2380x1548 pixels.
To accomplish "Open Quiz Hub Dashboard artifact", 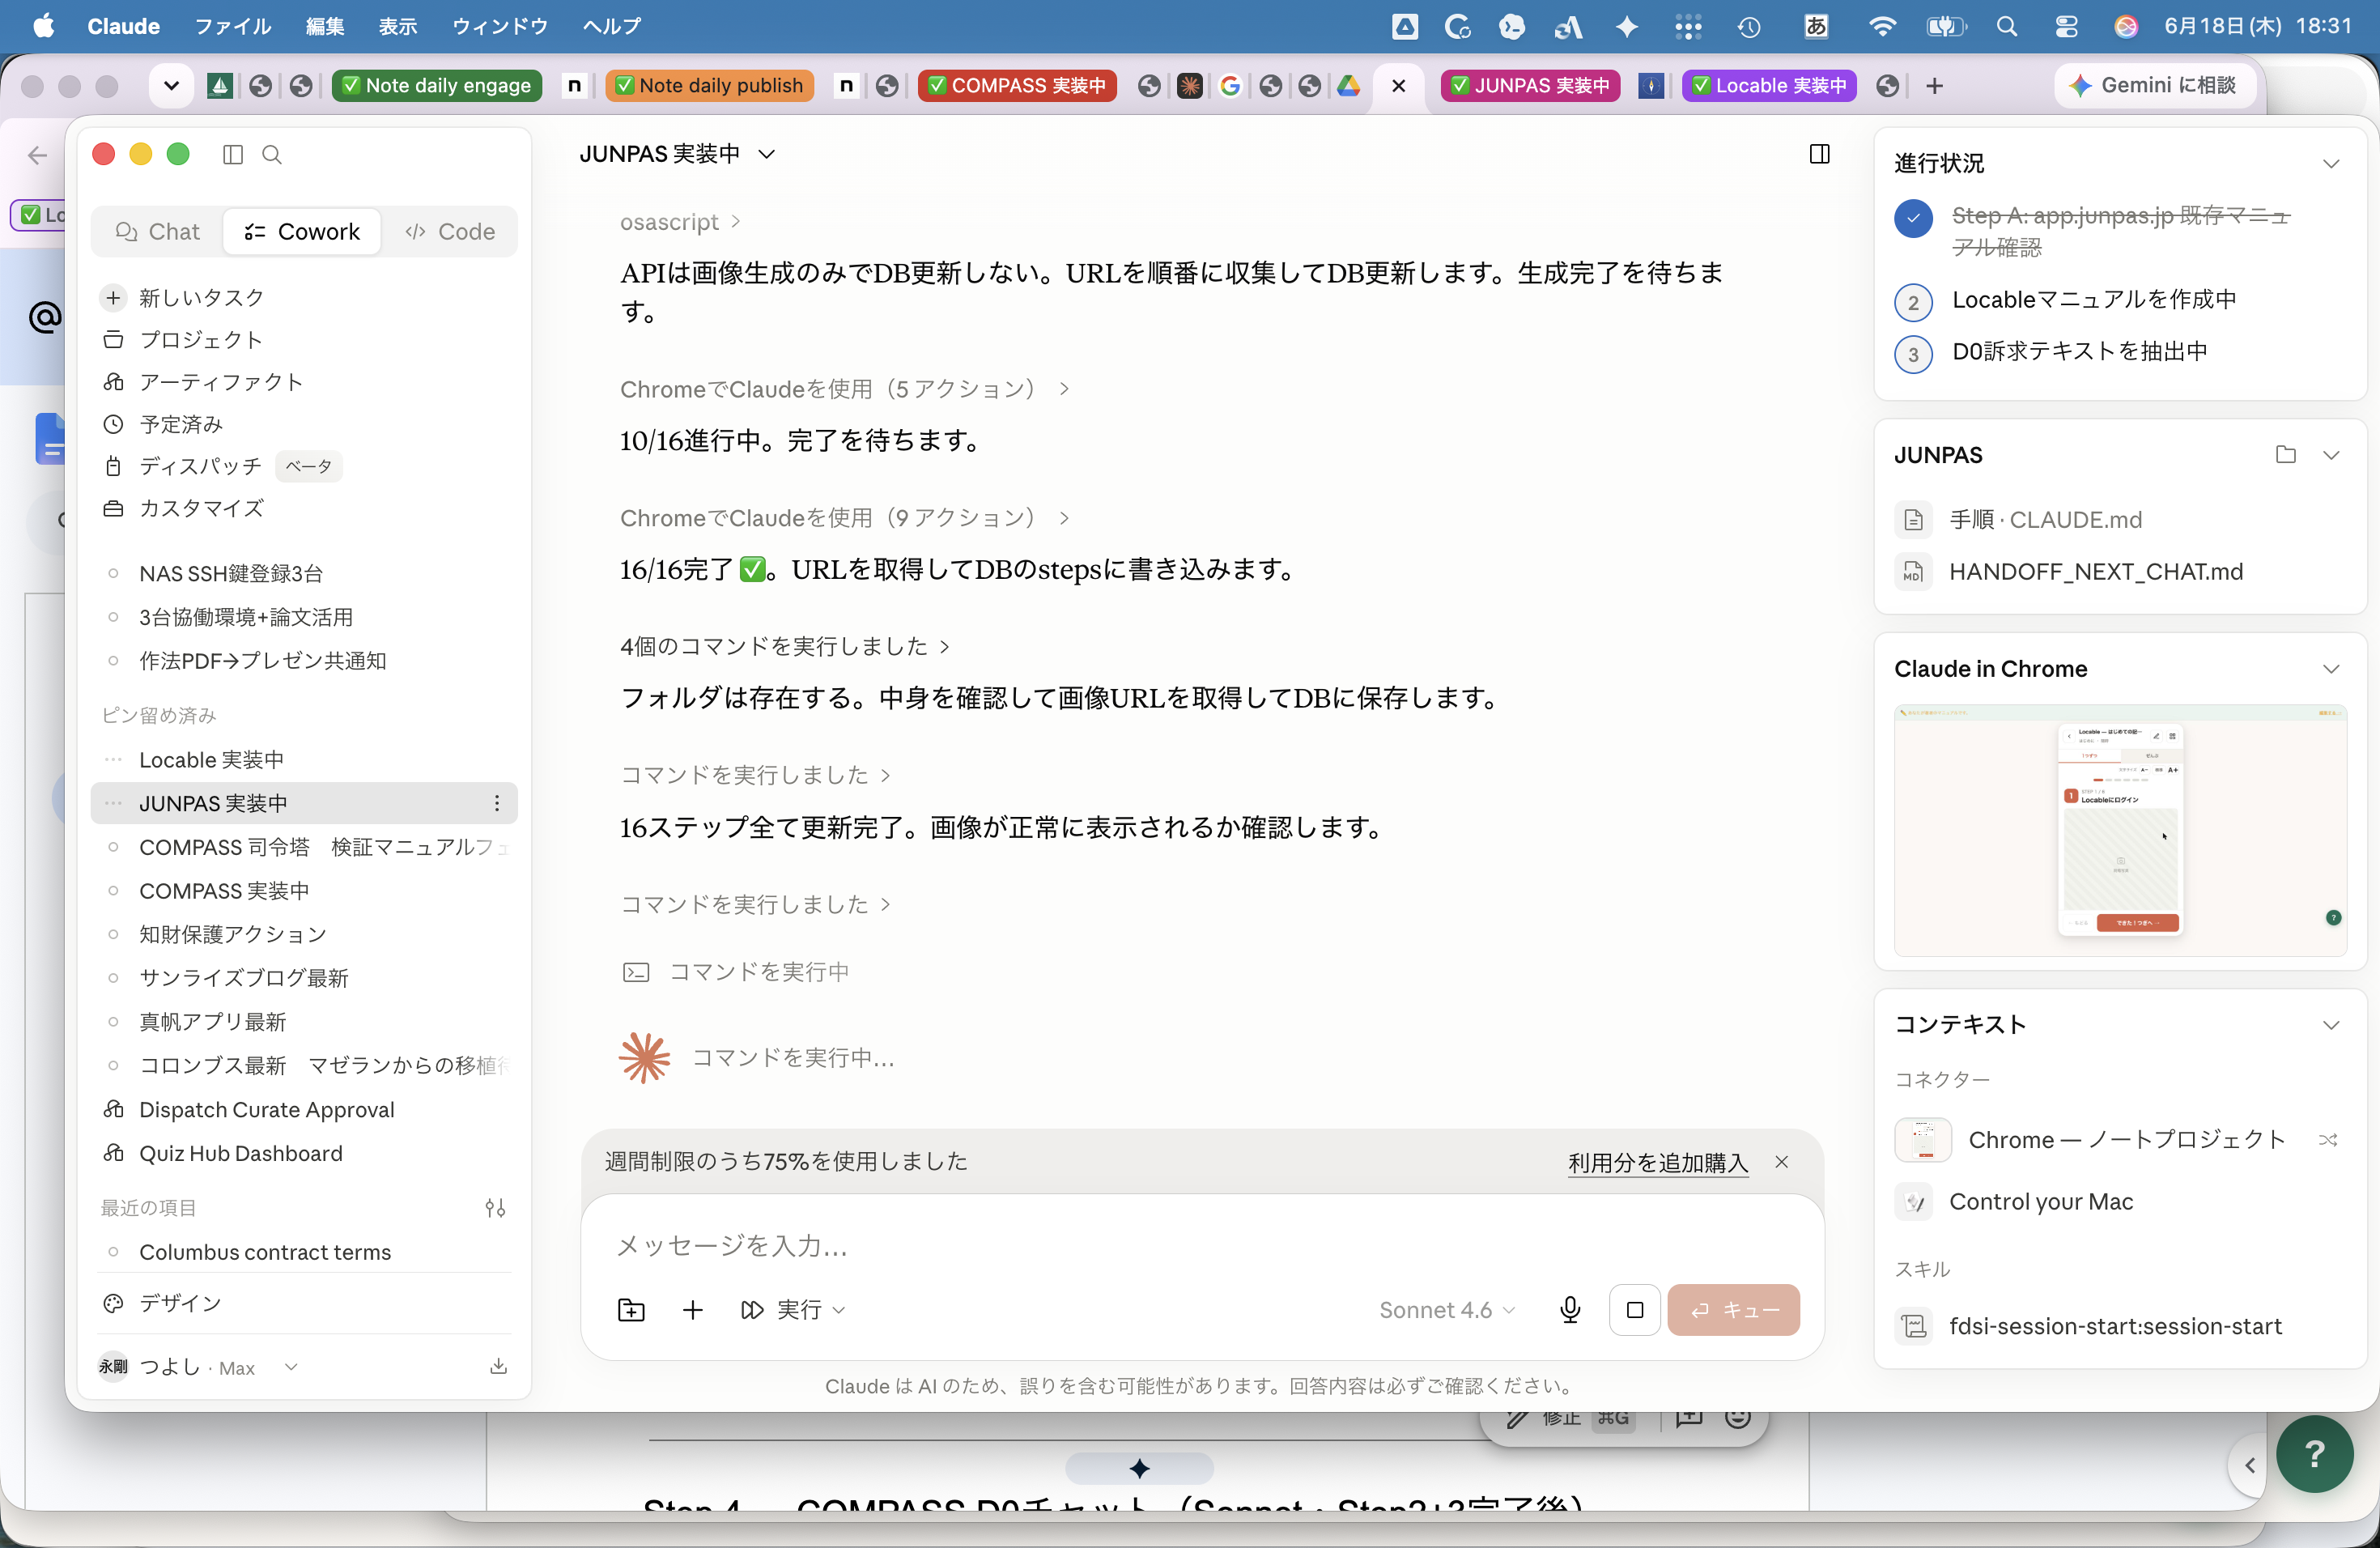I will (304, 1153).
